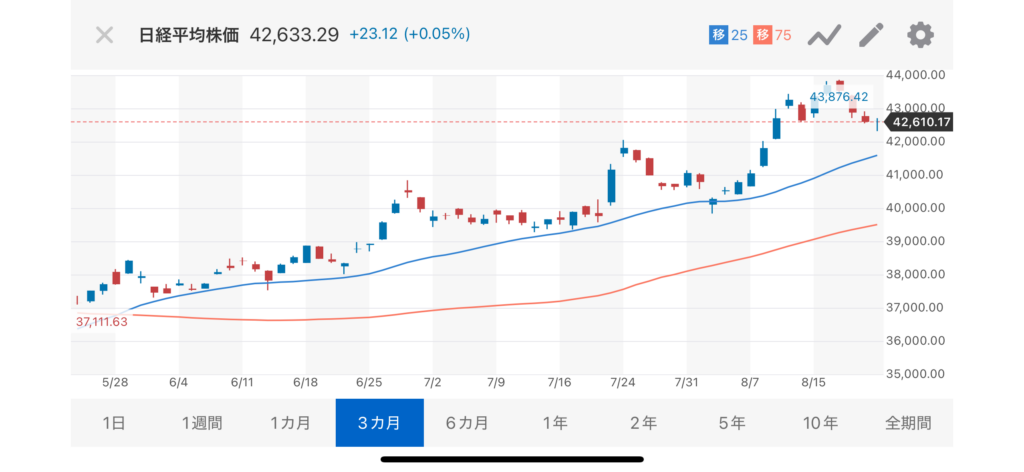Switch to the 1年 period tab
1024x472 pixels.
click(556, 423)
